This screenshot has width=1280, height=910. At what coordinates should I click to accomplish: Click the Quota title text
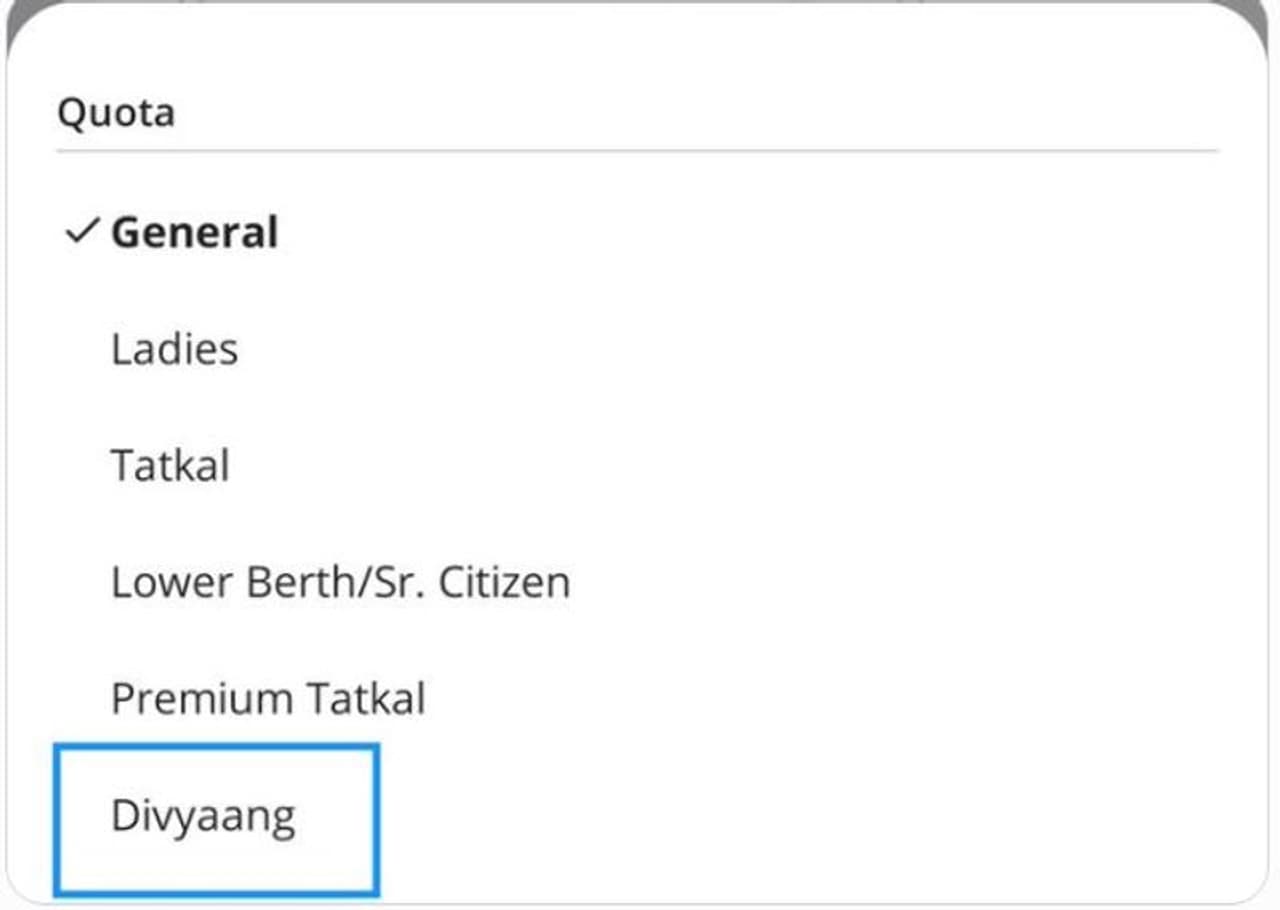pyautogui.click(x=116, y=112)
